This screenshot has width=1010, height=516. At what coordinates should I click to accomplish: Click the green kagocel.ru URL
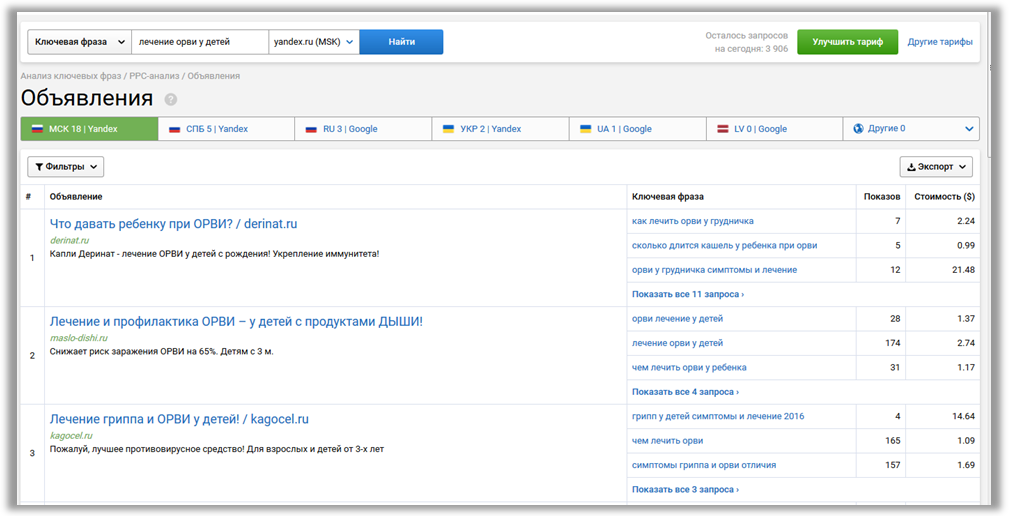point(71,435)
